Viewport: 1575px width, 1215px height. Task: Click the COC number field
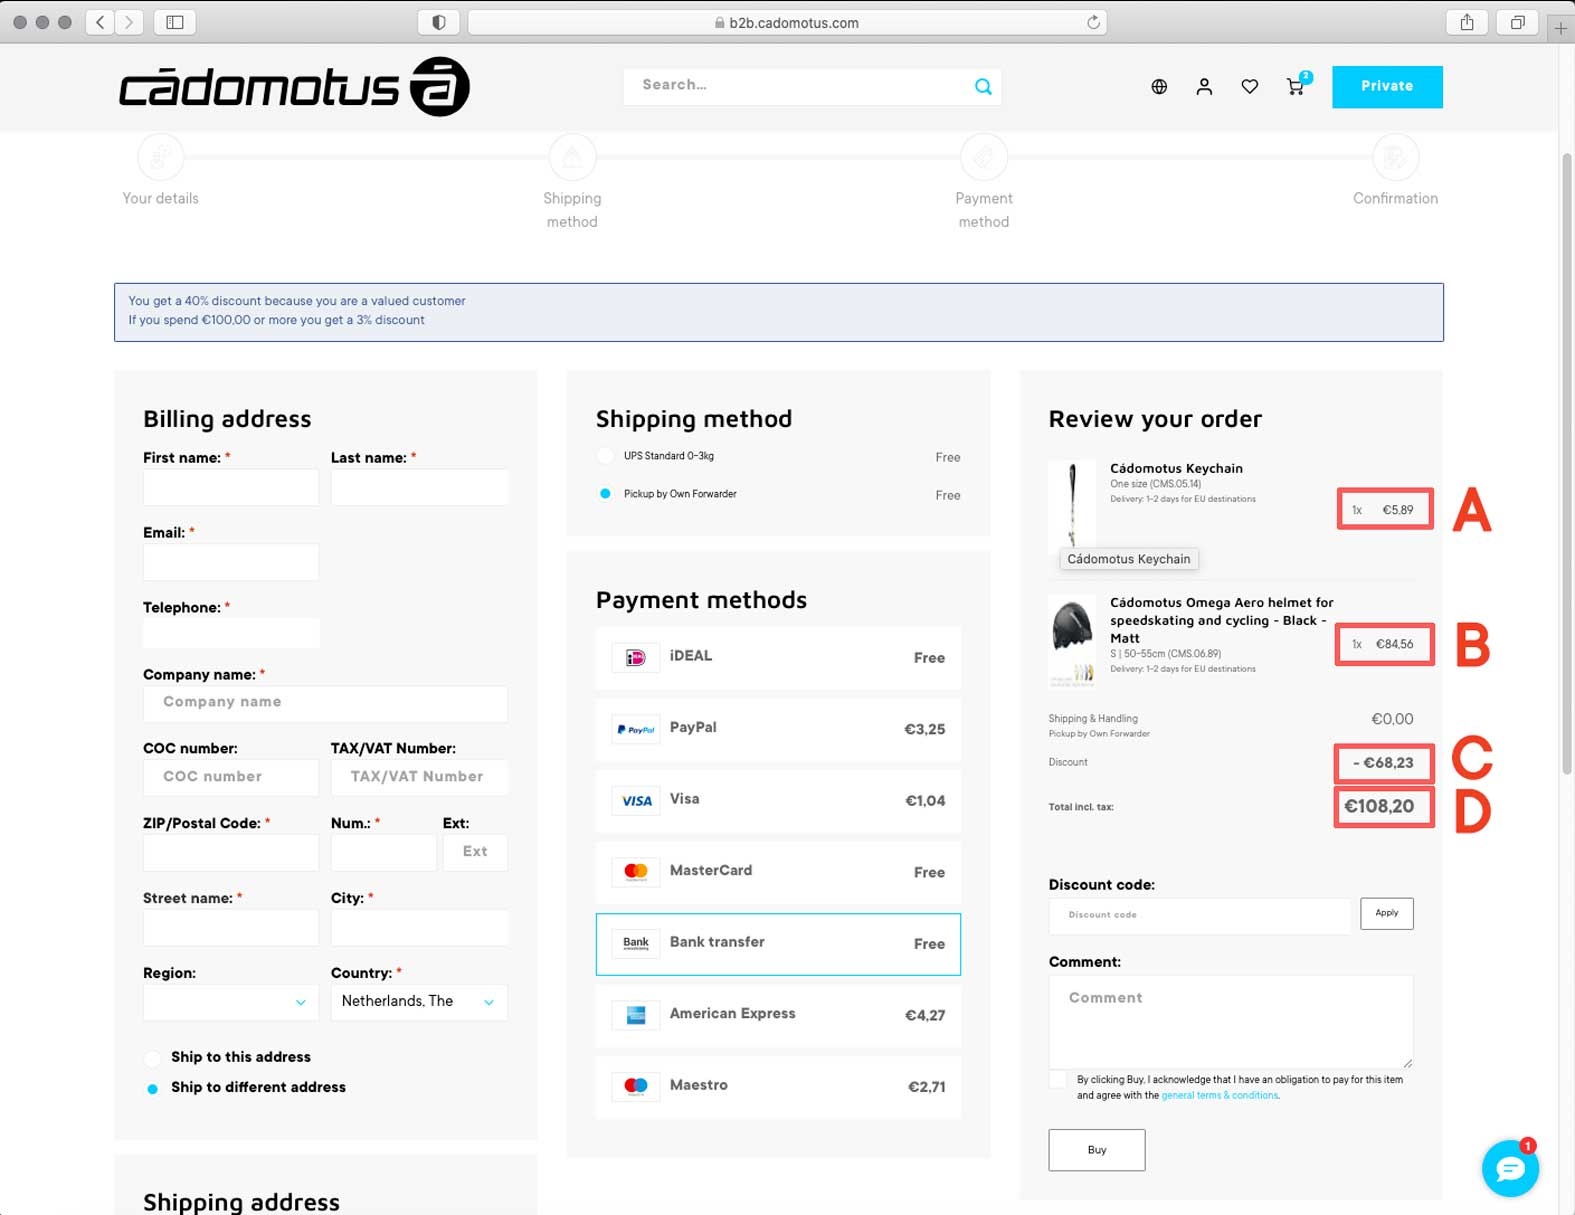(x=231, y=777)
